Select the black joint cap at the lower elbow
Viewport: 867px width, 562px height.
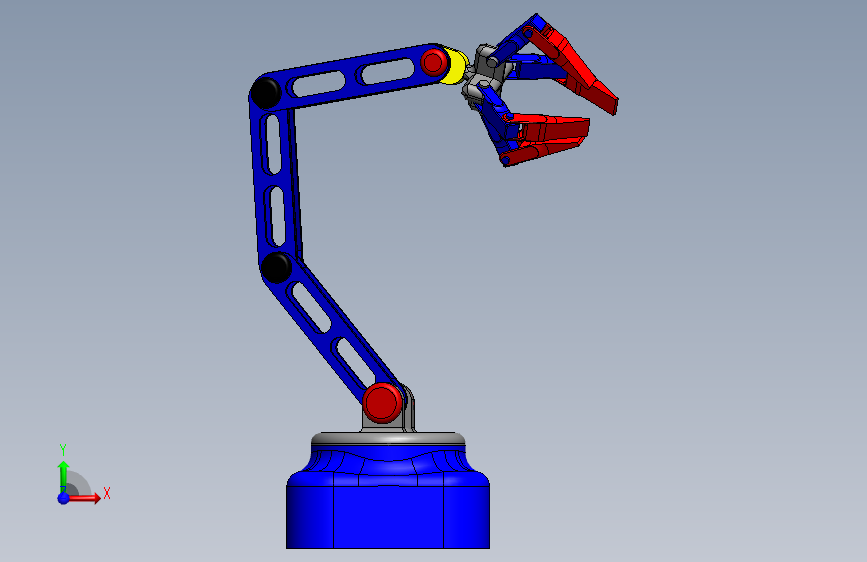[276, 267]
